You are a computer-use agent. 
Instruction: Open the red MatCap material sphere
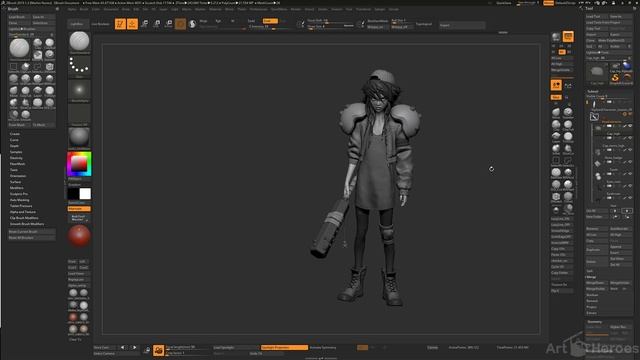(x=79, y=236)
